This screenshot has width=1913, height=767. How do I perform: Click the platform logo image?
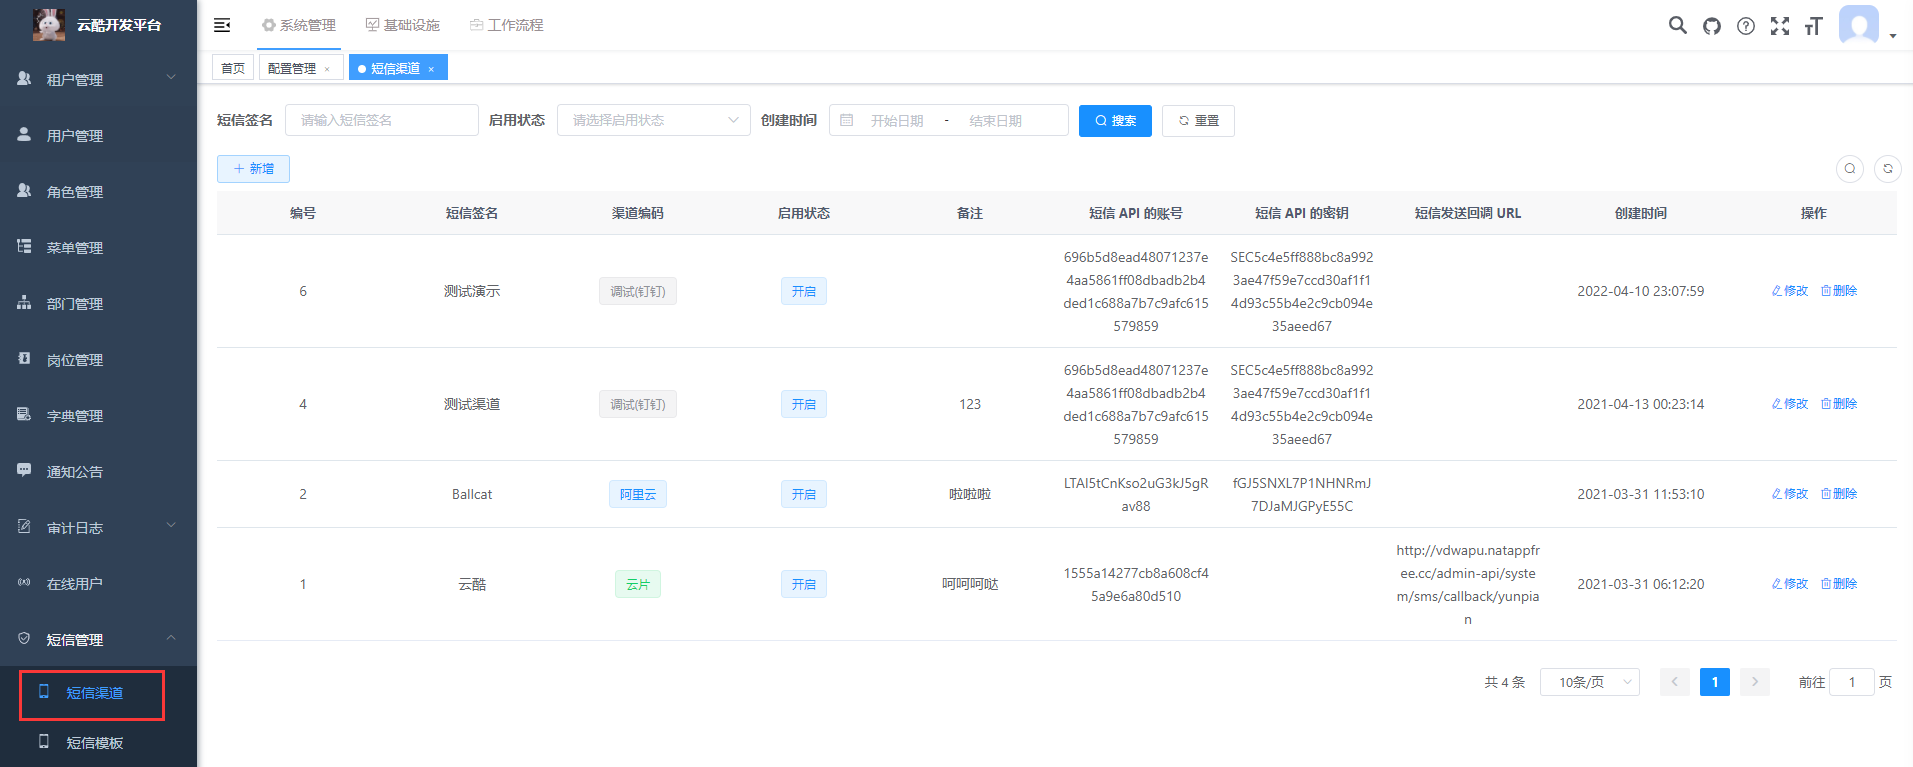[49, 25]
